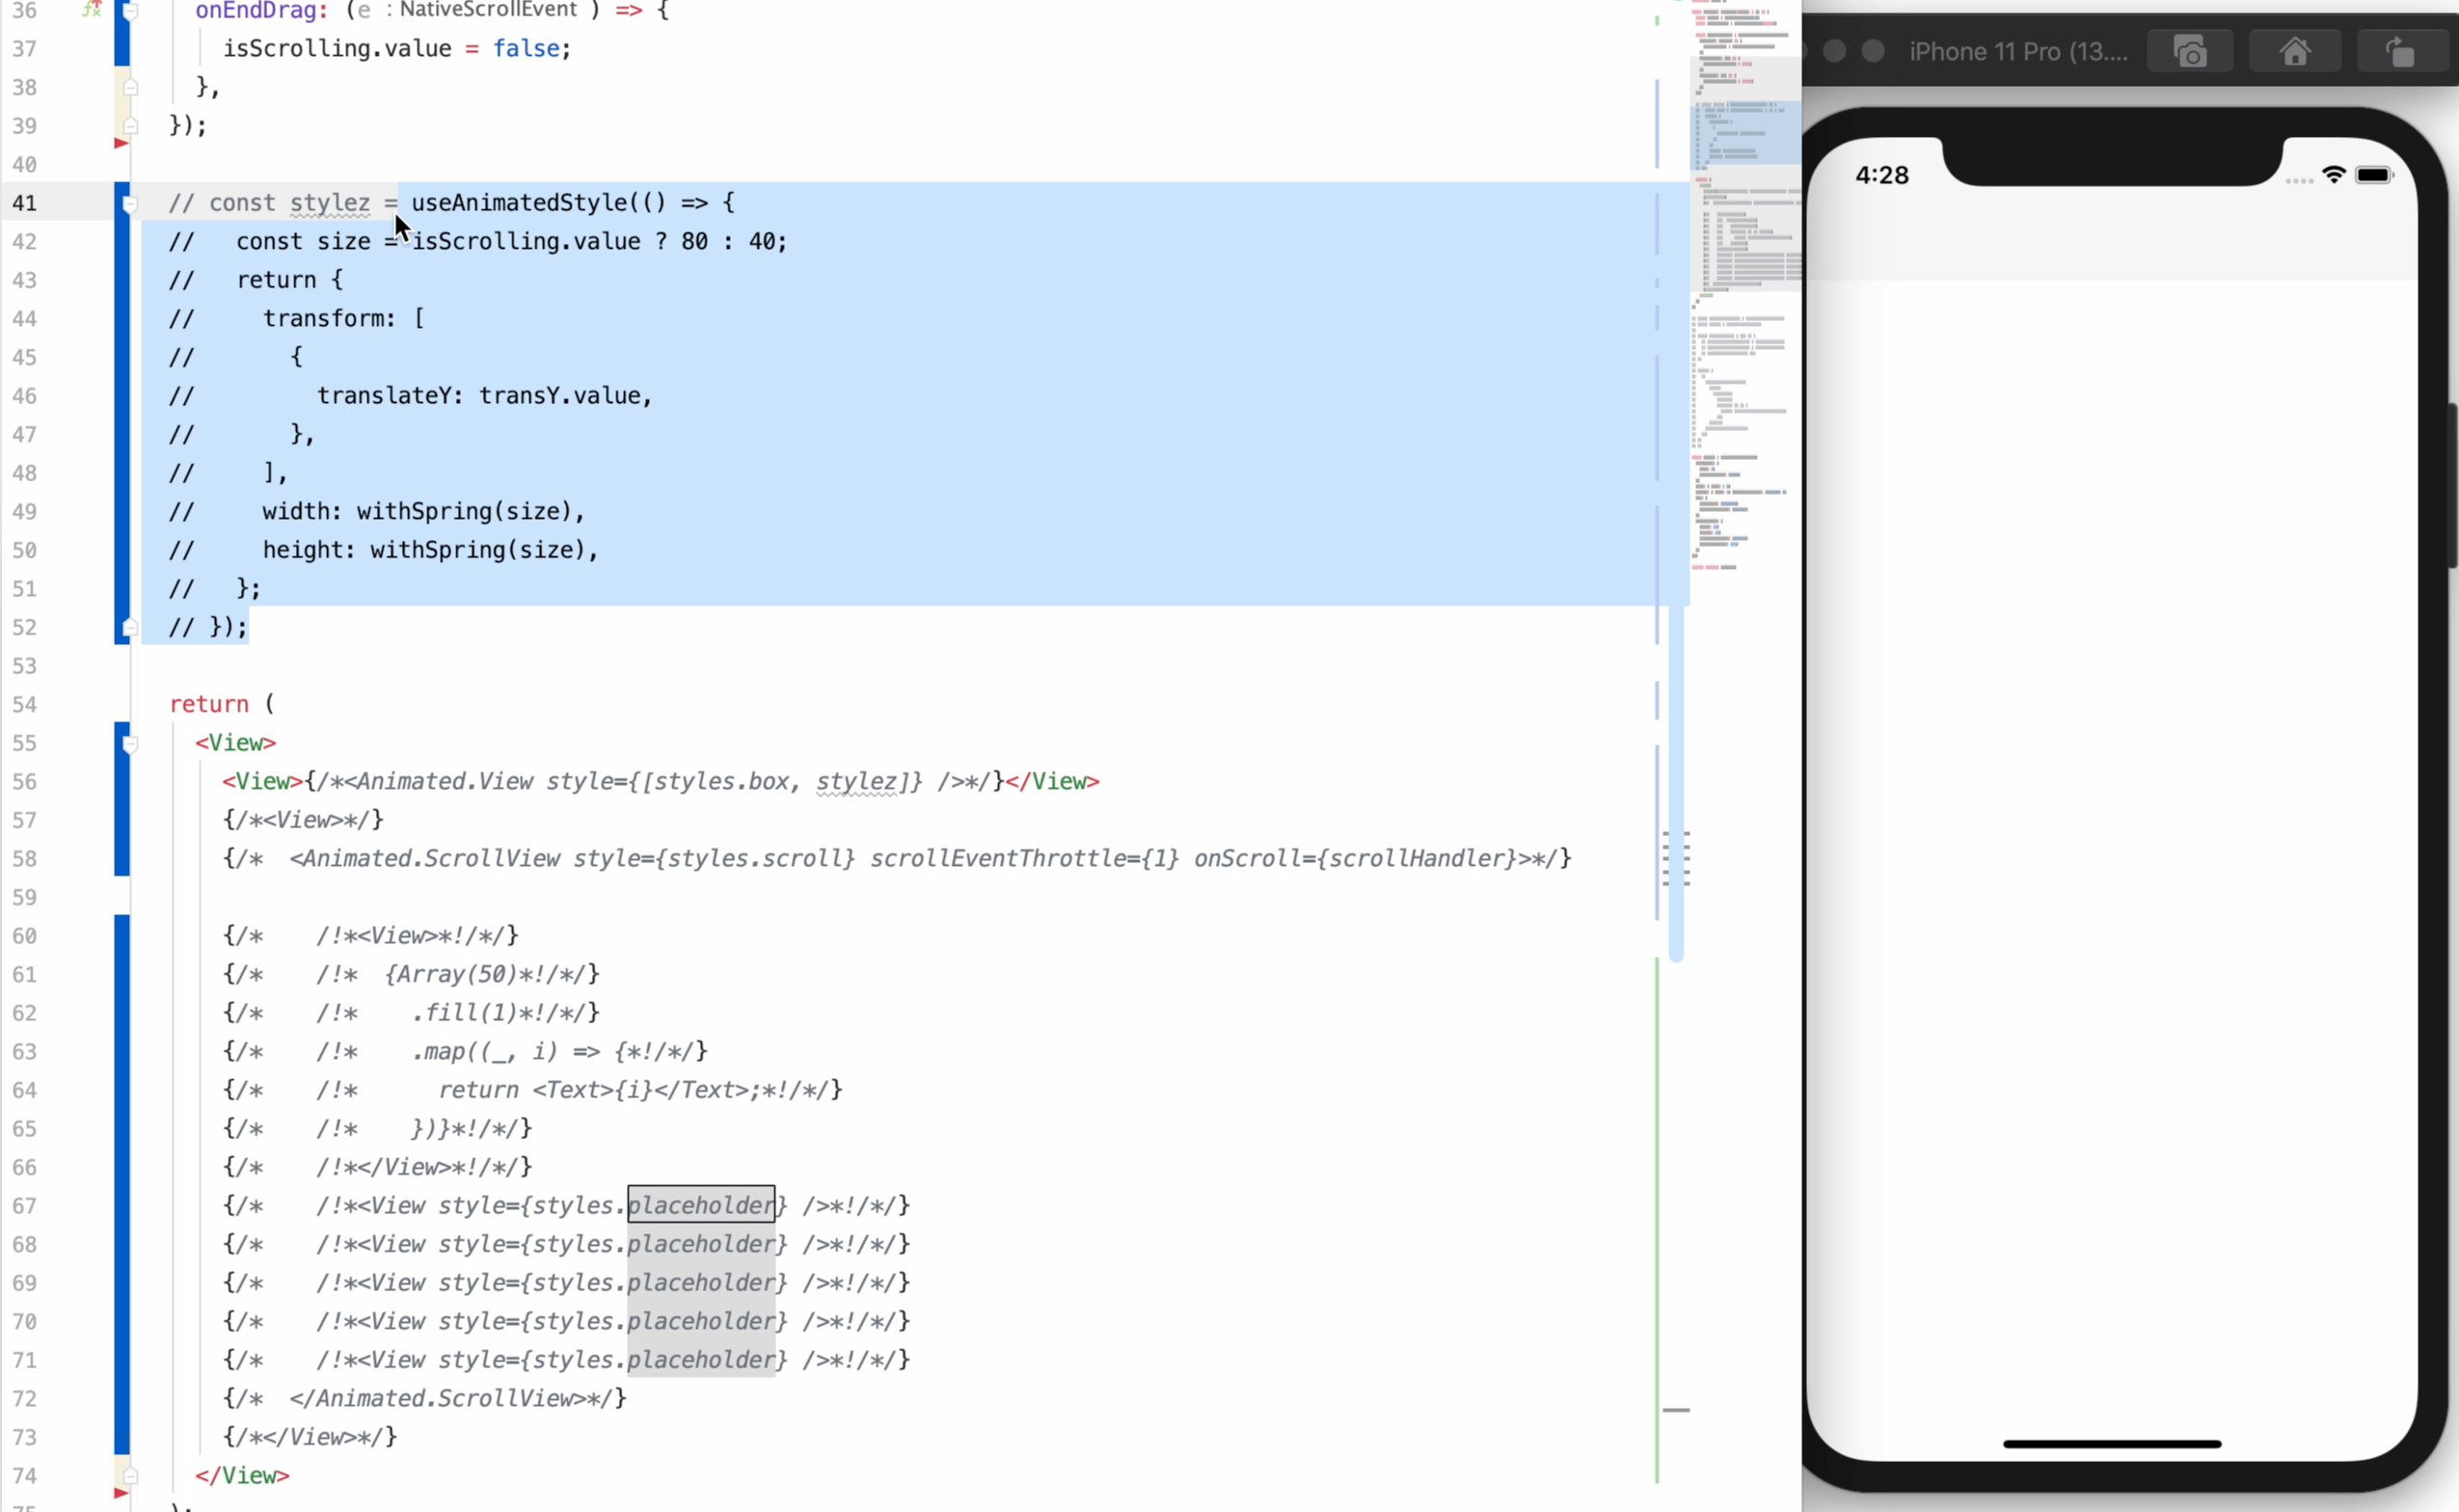
Task: Collapse the fold marker at line 52
Action: coord(131,627)
